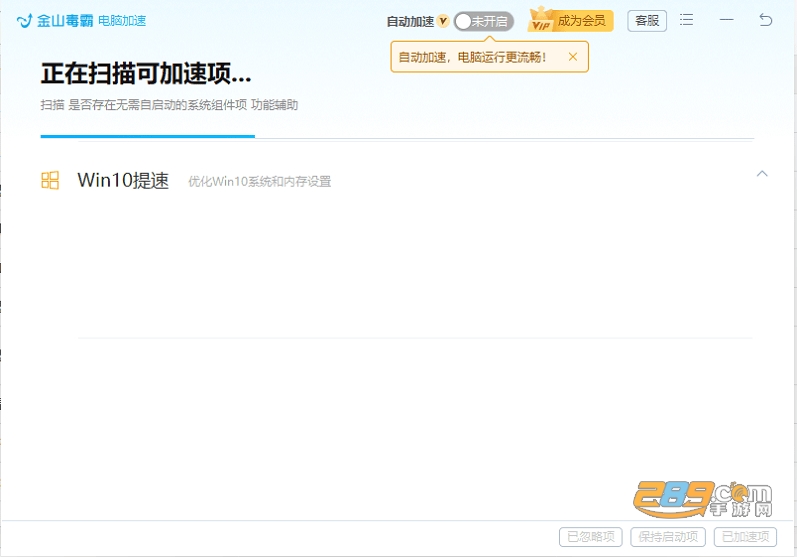Screen dimensions: 797x557
Task: Click the 正在扫描可加速项 heading
Action: click(146, 74)
